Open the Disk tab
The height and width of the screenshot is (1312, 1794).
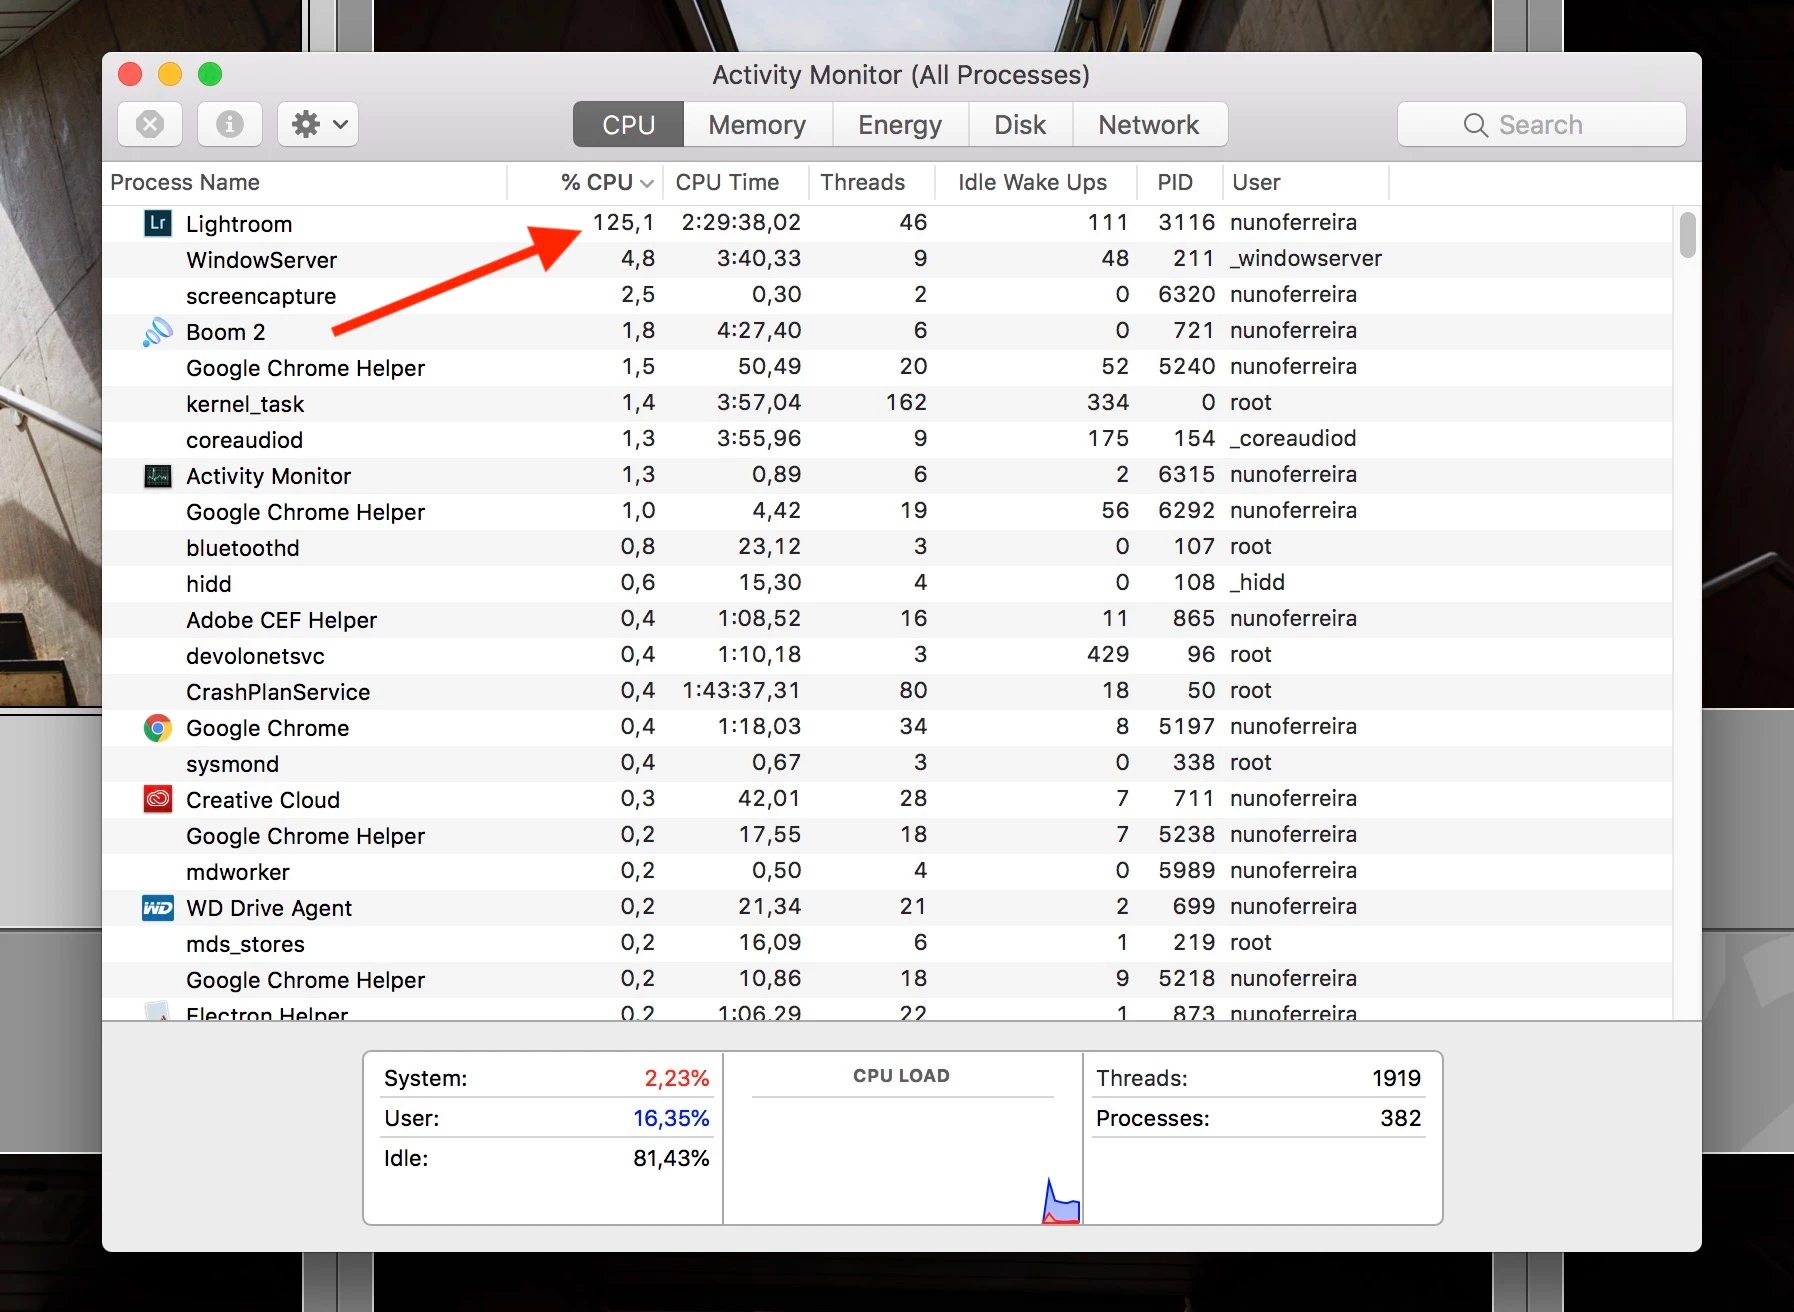pos(1020,124)
